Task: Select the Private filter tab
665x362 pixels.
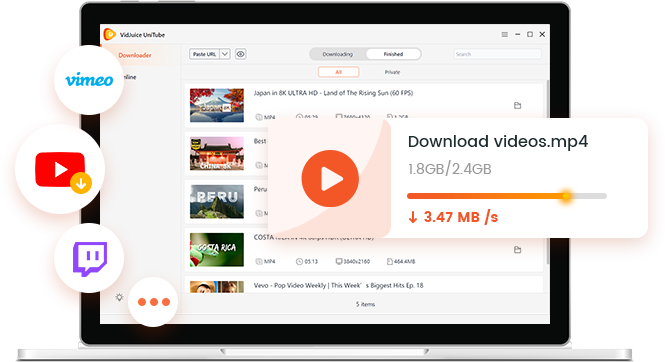Action: (x=392, y=72)
